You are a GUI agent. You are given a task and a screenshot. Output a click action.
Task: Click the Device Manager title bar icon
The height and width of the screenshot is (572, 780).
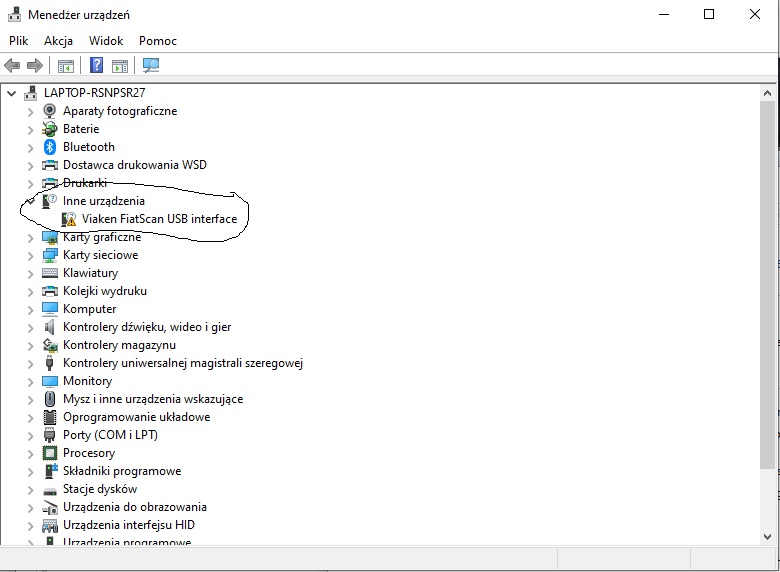coord(14,14)
